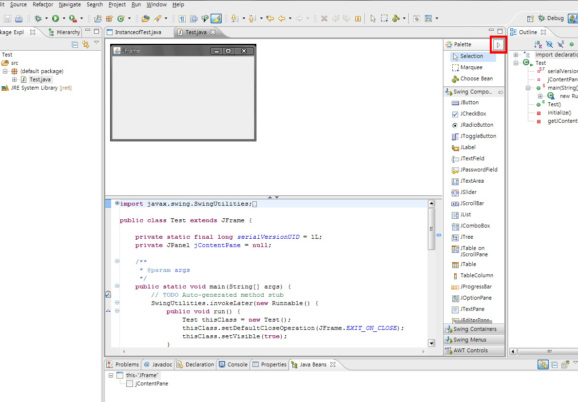Open the Swing Containers palette drawer
578x402 pixels.
point(474,329)
